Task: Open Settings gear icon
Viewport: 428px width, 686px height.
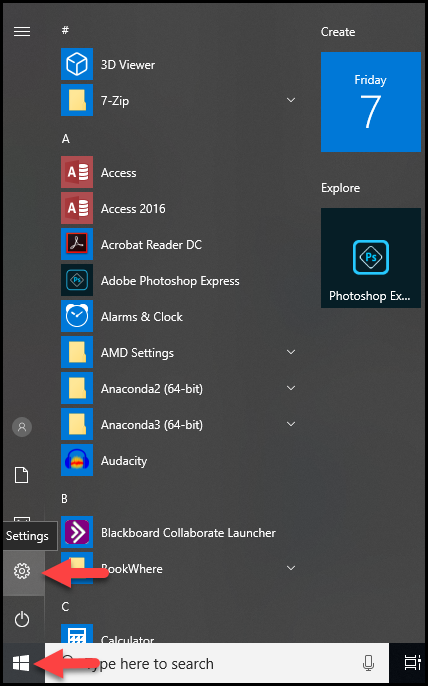Action: [x=22, y=570]
